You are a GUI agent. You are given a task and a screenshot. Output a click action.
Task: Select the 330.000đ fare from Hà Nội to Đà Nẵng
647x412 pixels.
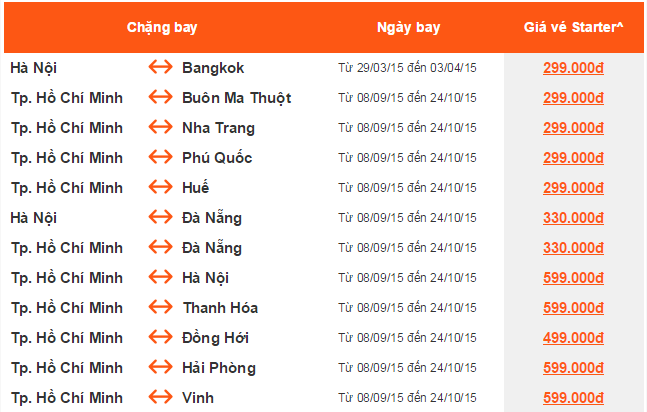coord(573,218)
